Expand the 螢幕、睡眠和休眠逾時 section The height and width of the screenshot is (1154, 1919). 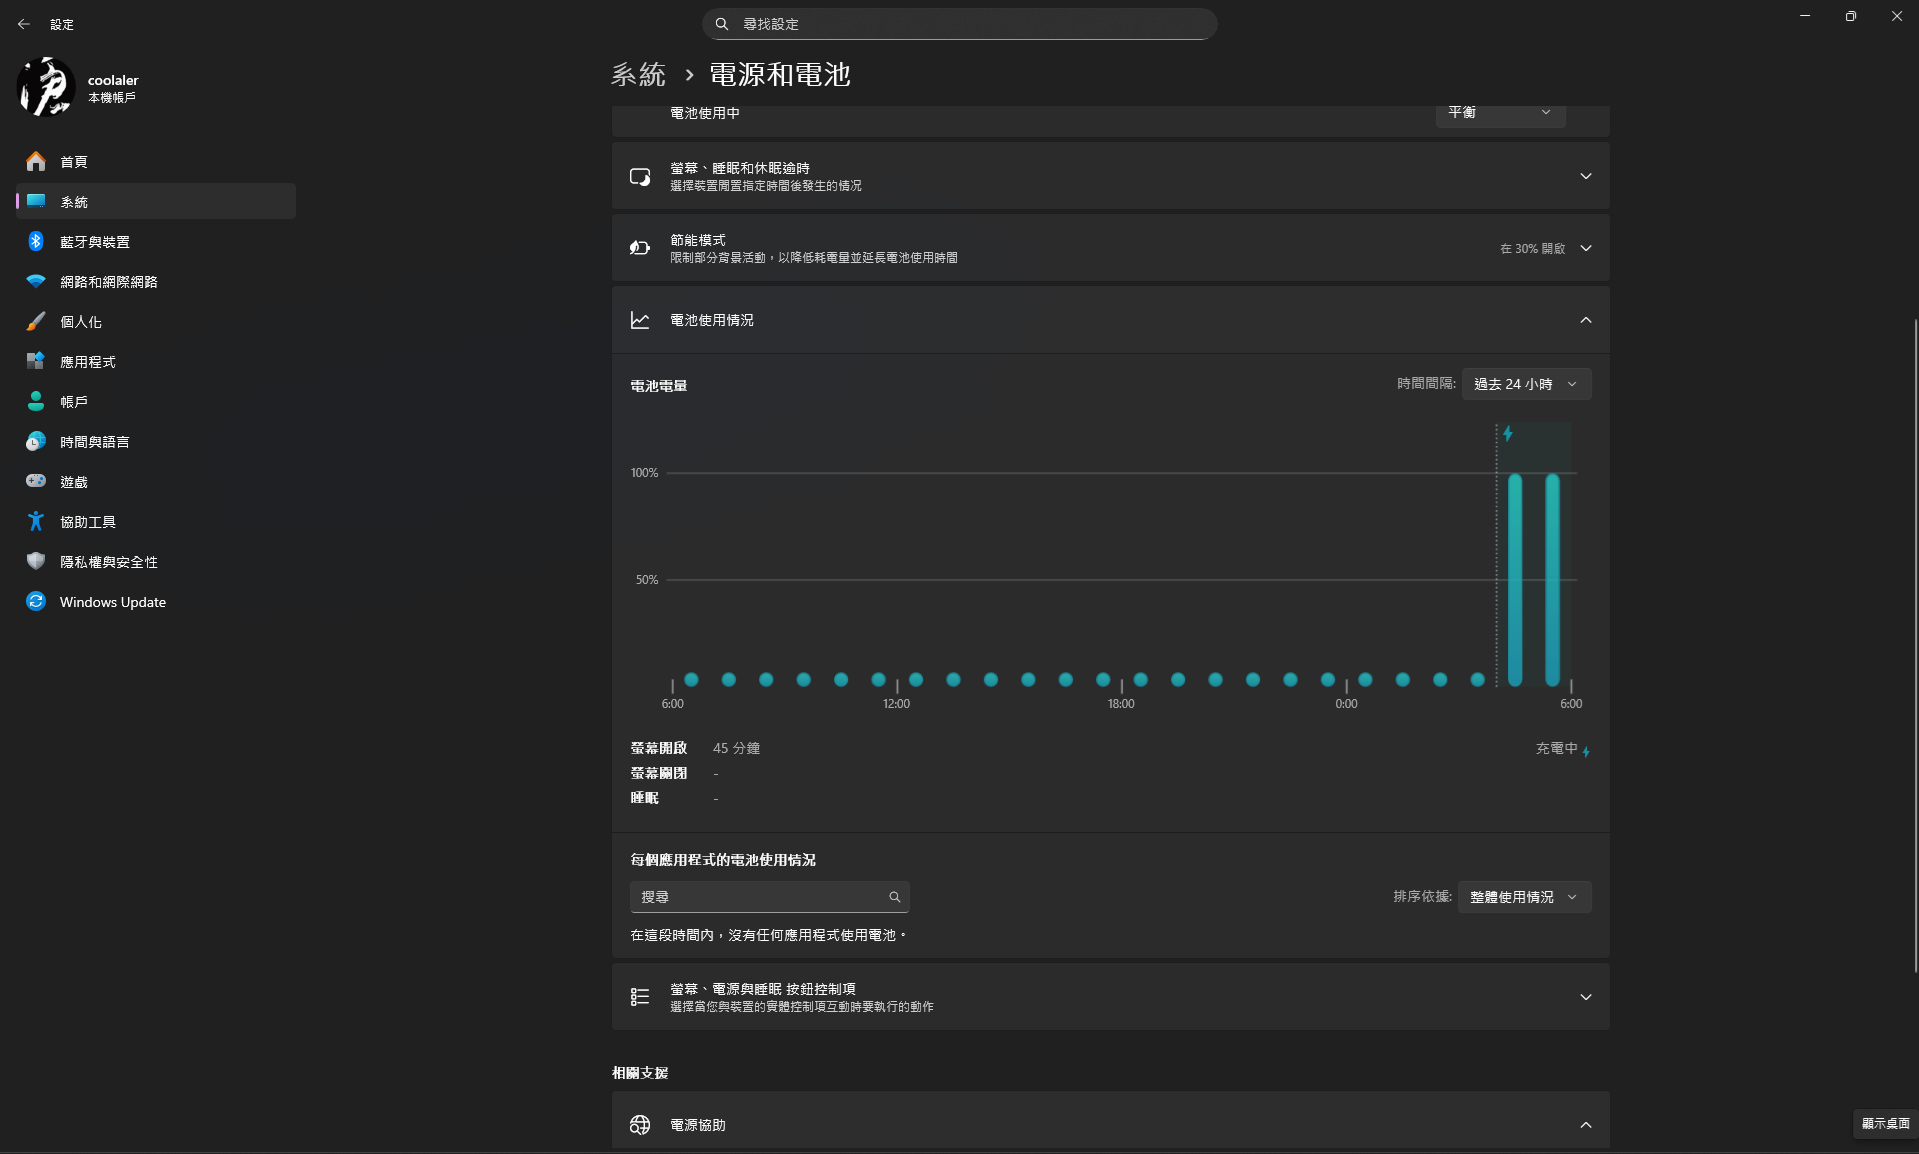1585,176
